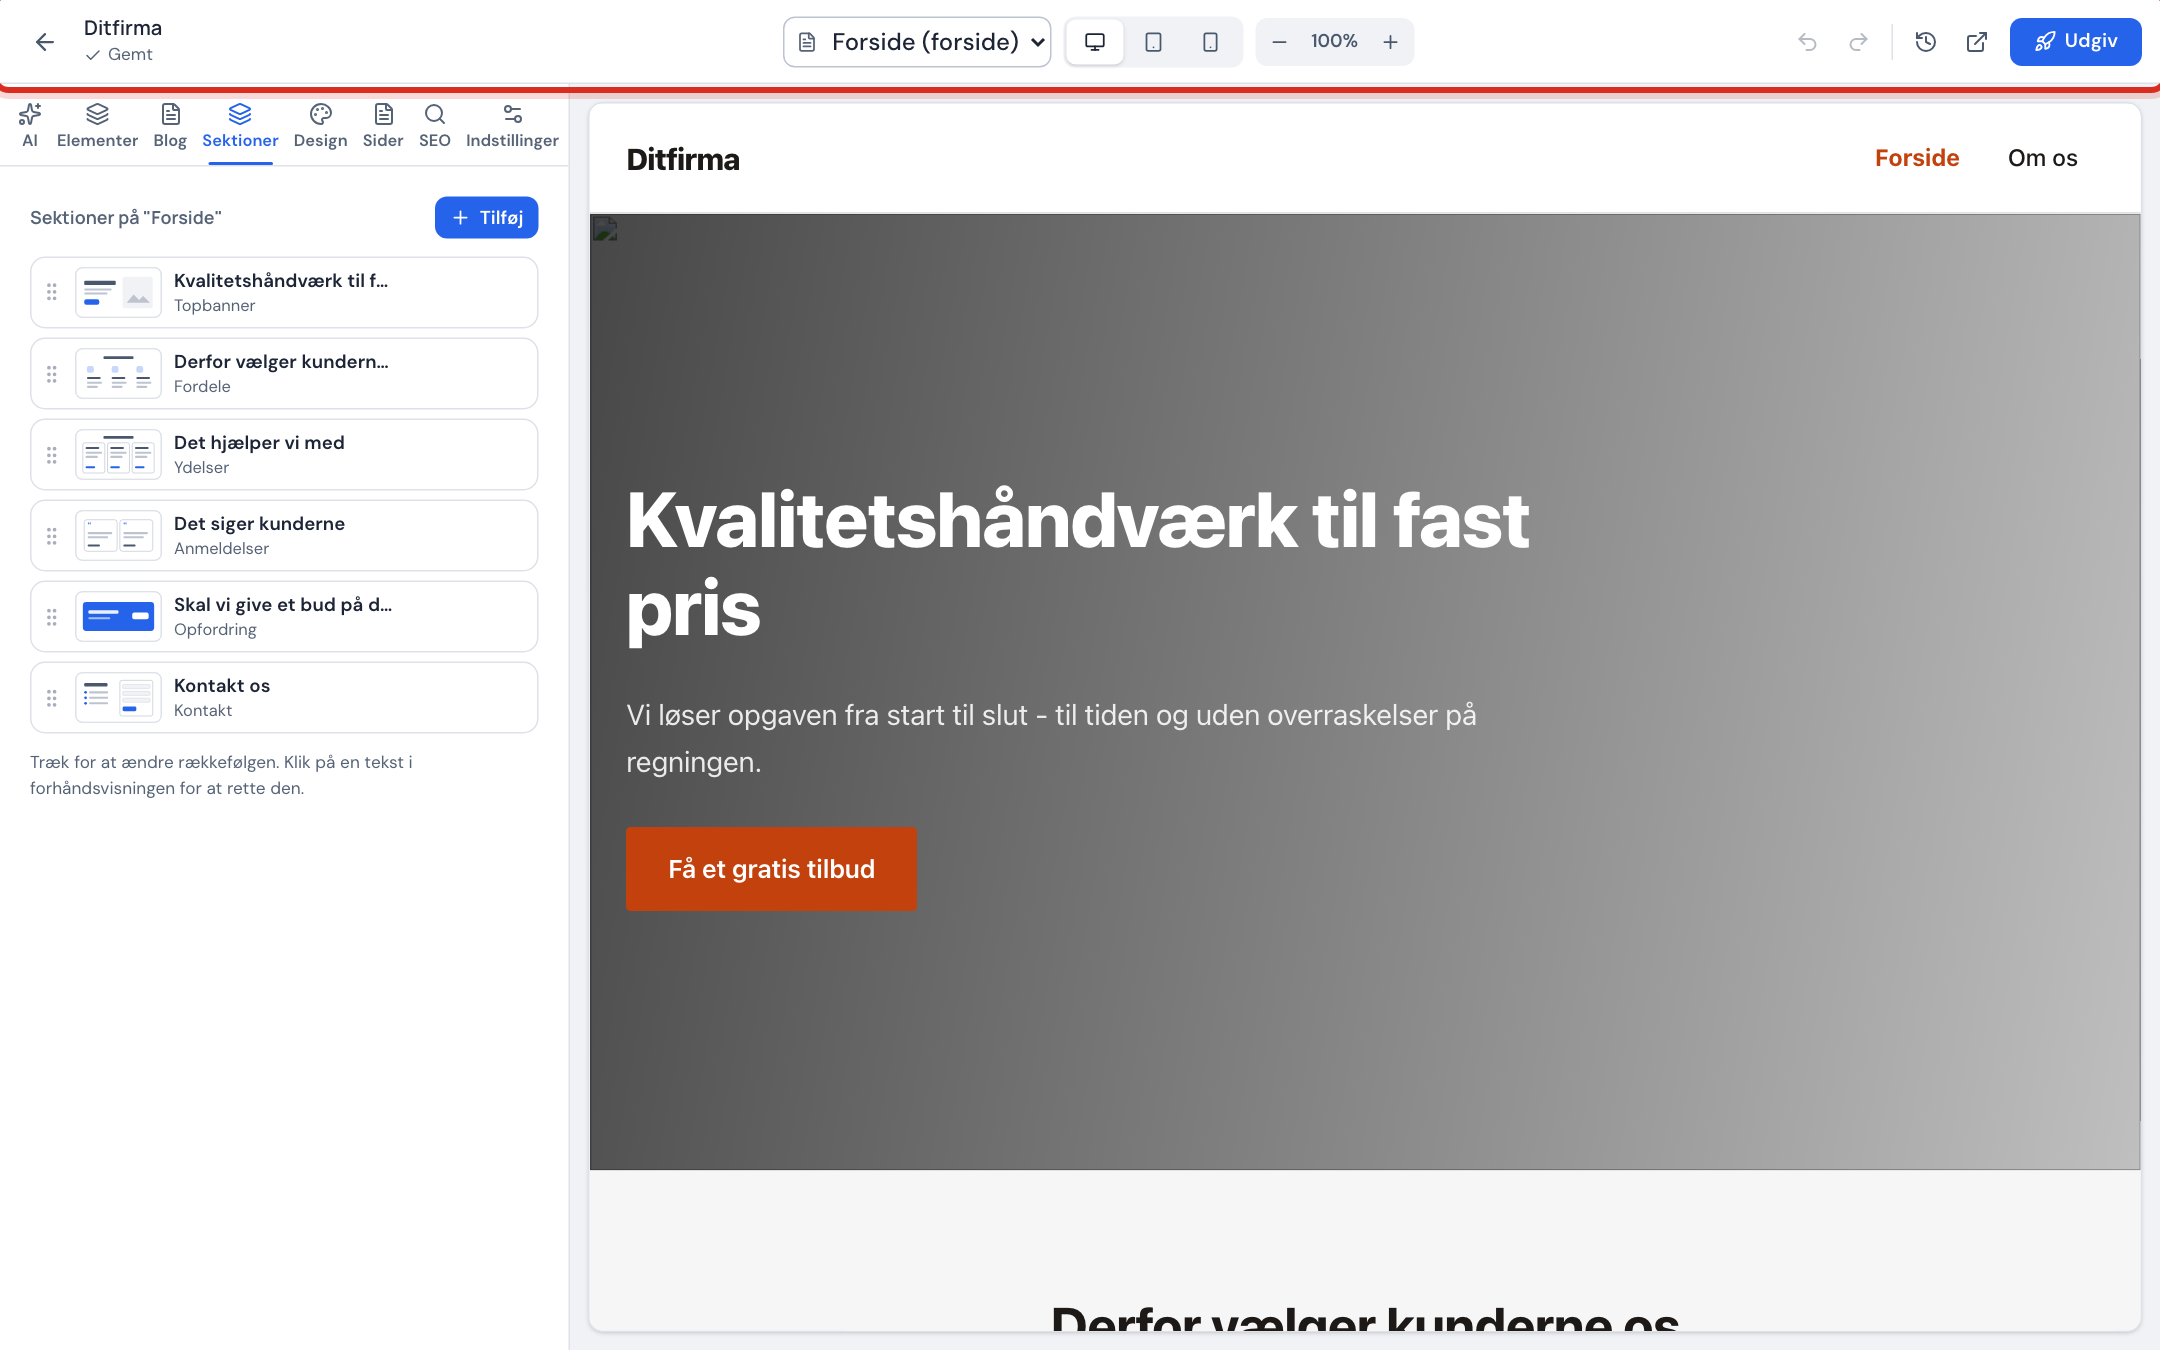Open the Blog tab

(170, 126)
